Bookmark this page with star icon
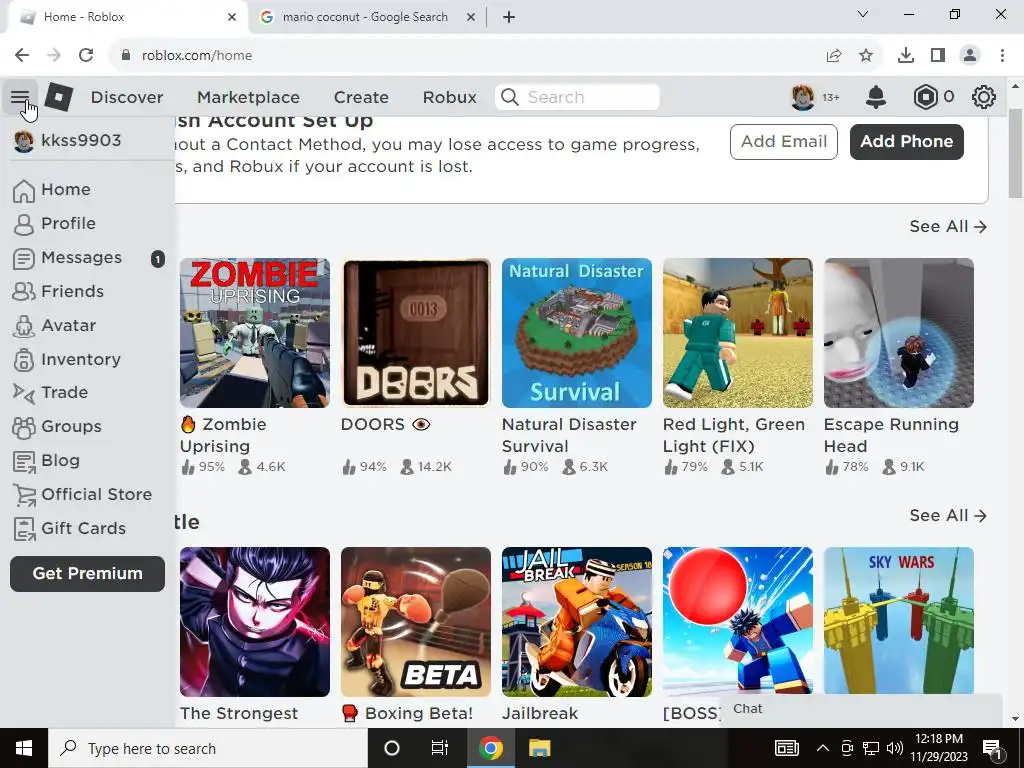This screenshot has width=1024, height=768. 866,56
